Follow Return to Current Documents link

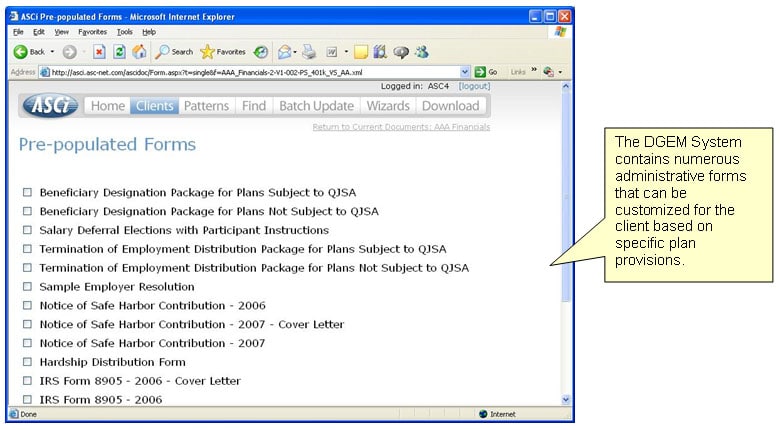point(401,127)
